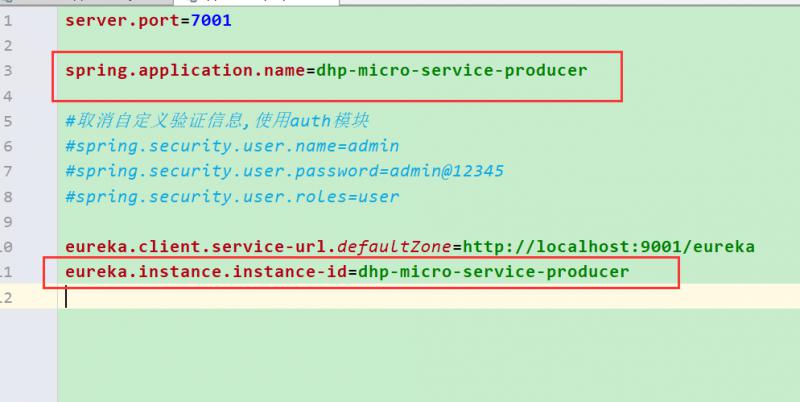Click gutter line number 5
Viewport: 800px width, 402px height.
(x=7, y=121)
